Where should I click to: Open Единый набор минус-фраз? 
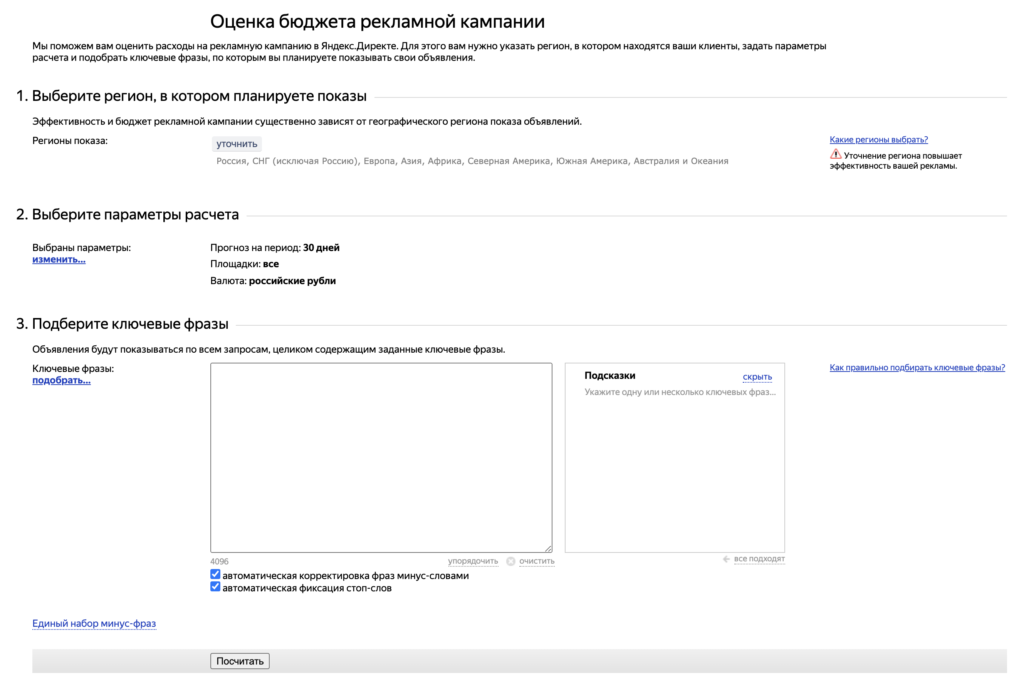(94, 624)
